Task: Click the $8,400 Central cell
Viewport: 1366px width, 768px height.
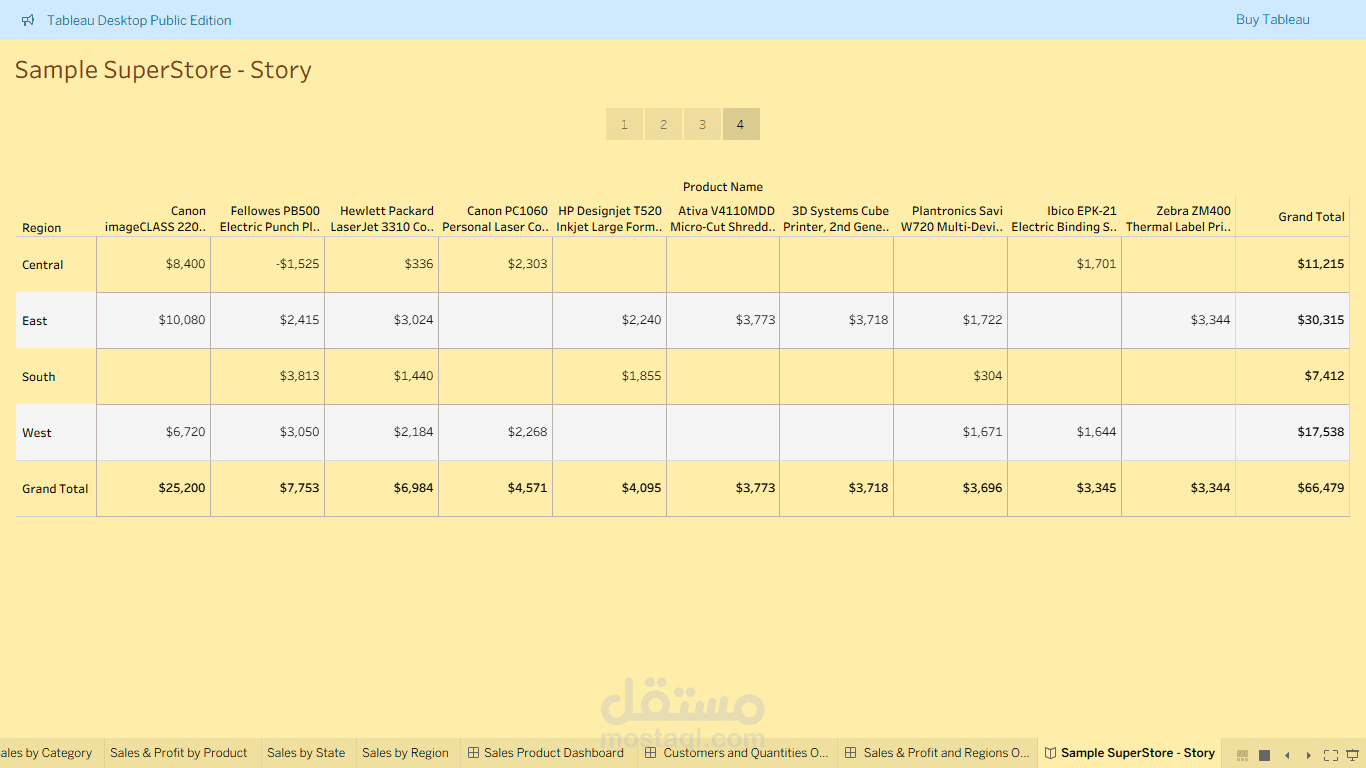Action: (154, 264)
